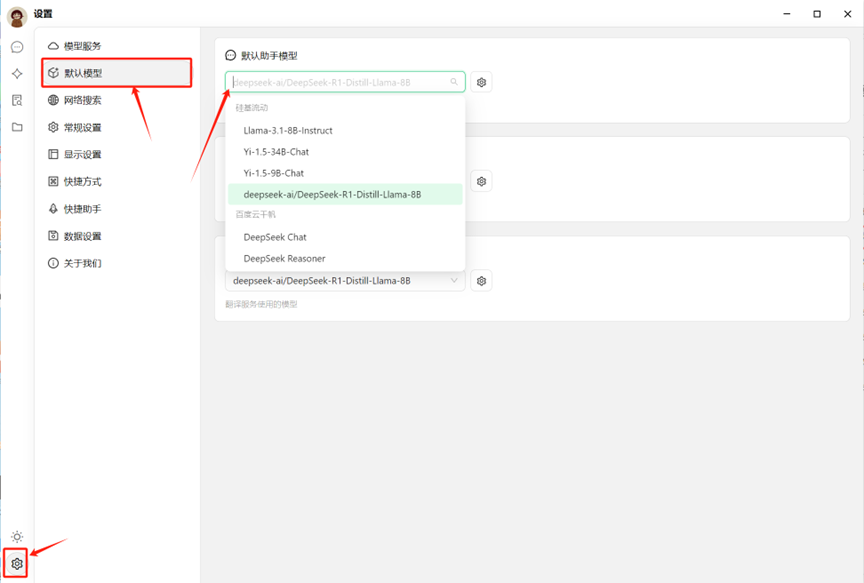Pick Yi-1.5-34B-Chat from the dropdown list
The height and width of the screenshot is (583, 864).
tap(276, 152)
